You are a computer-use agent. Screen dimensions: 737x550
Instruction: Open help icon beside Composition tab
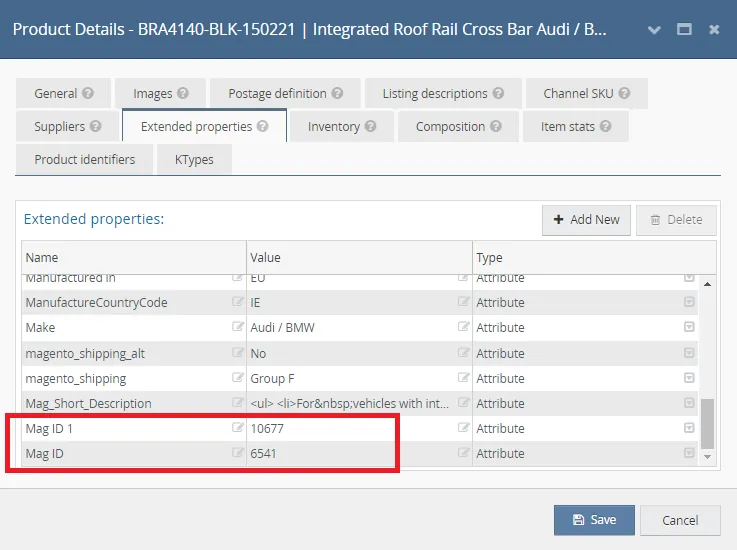pyautogui.click(x=496, y=126)
